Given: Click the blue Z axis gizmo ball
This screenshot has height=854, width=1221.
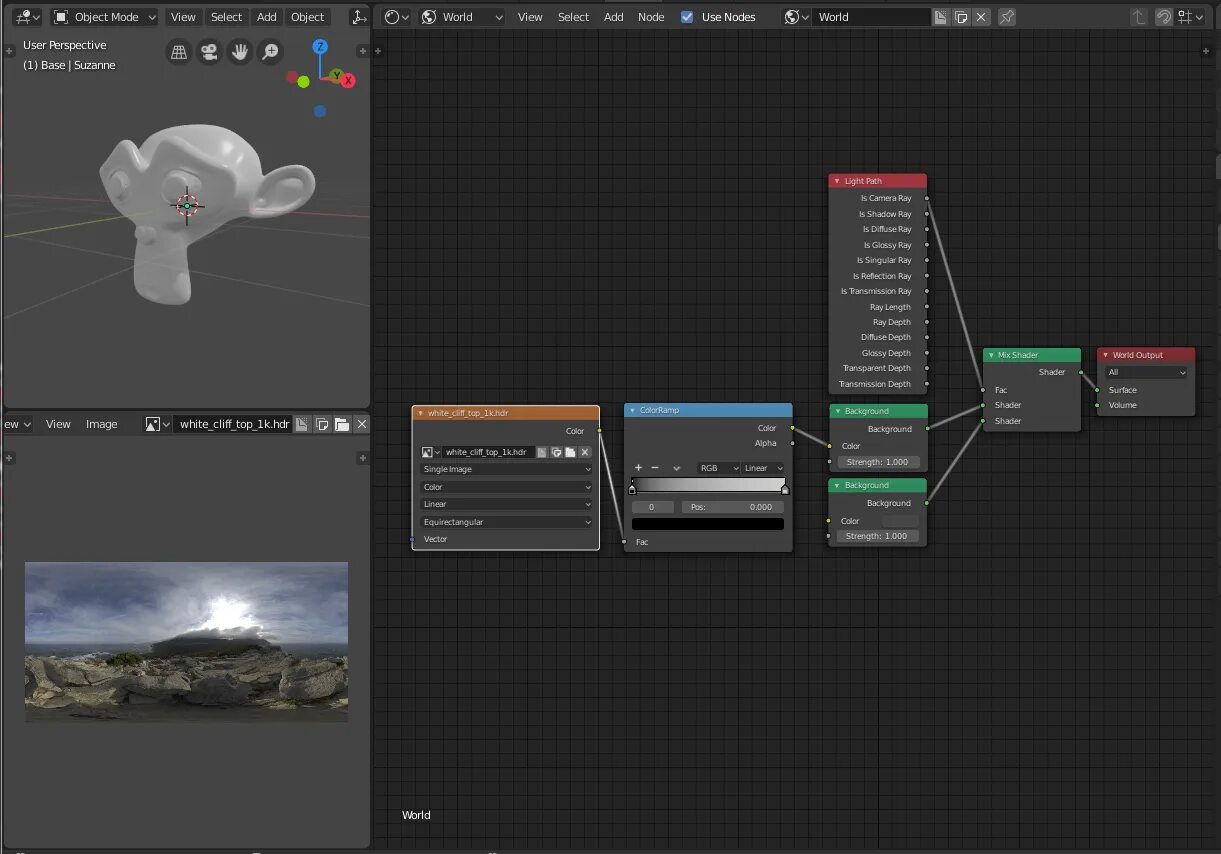Looking at the screenshot, I should (x=320, y=47).
